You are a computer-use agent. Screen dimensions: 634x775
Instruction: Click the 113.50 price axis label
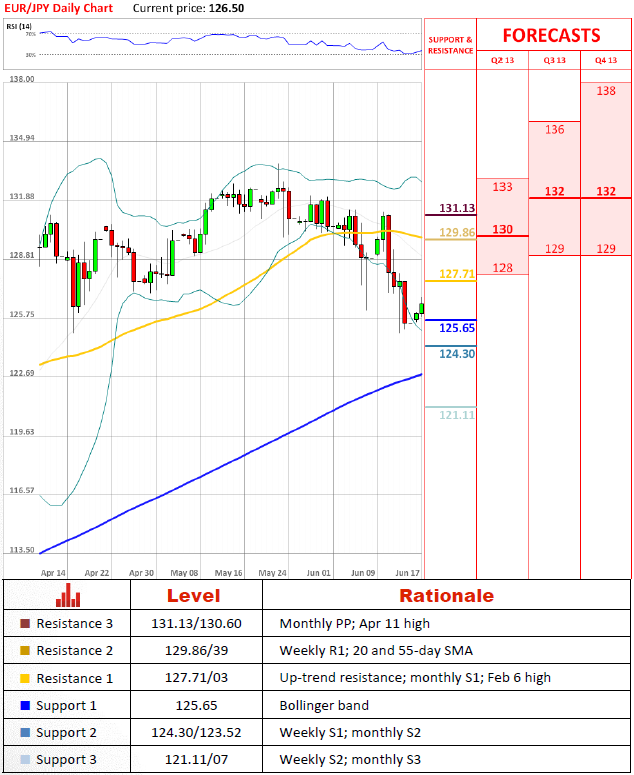(x=22, y=550)
